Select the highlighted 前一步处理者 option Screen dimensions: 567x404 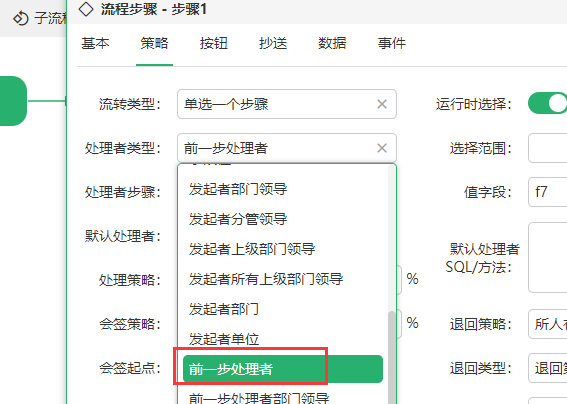click(283, 369)
